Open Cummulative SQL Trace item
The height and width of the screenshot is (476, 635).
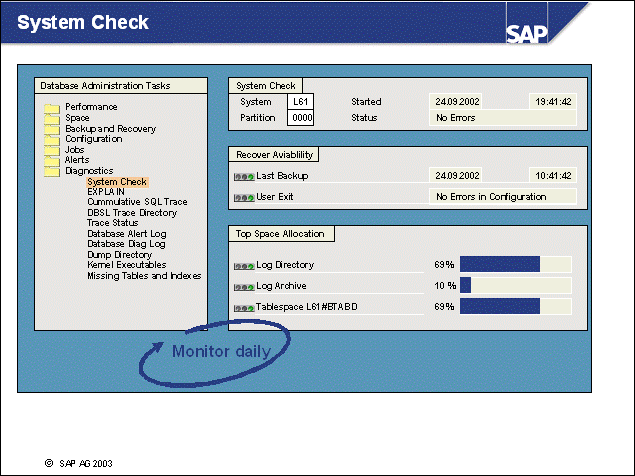point(136,202)
